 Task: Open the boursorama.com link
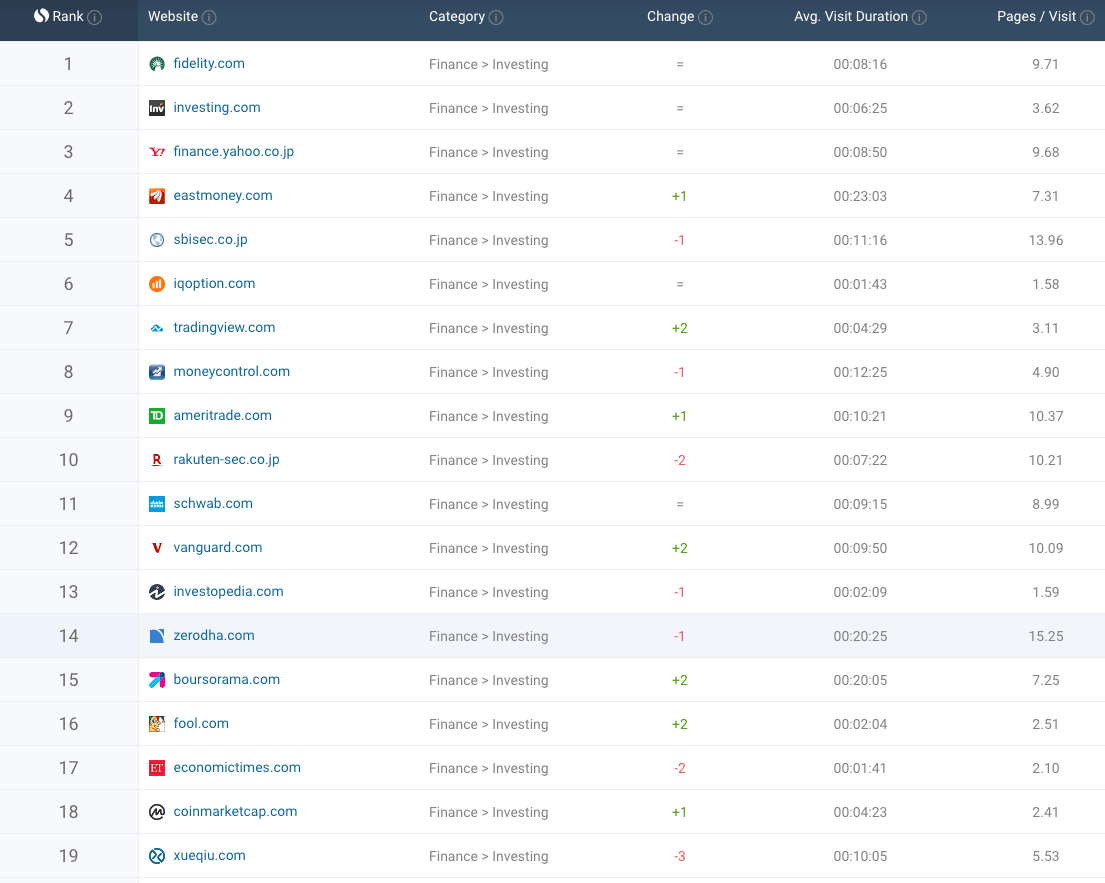pos(226,679)
